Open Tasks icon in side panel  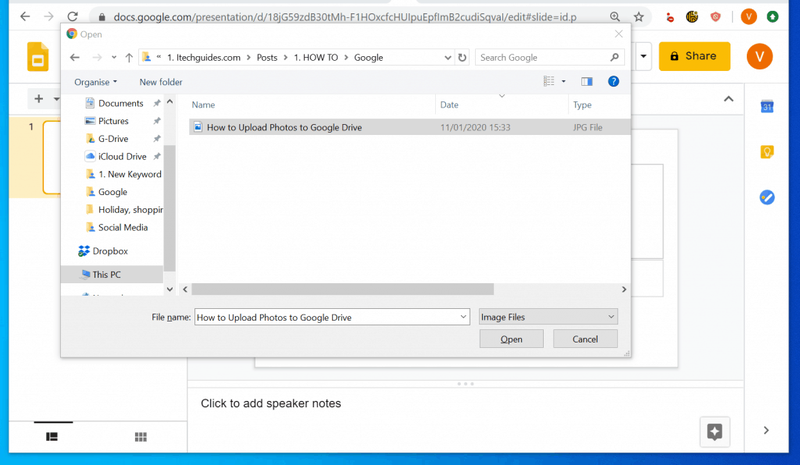click(767, 197)
